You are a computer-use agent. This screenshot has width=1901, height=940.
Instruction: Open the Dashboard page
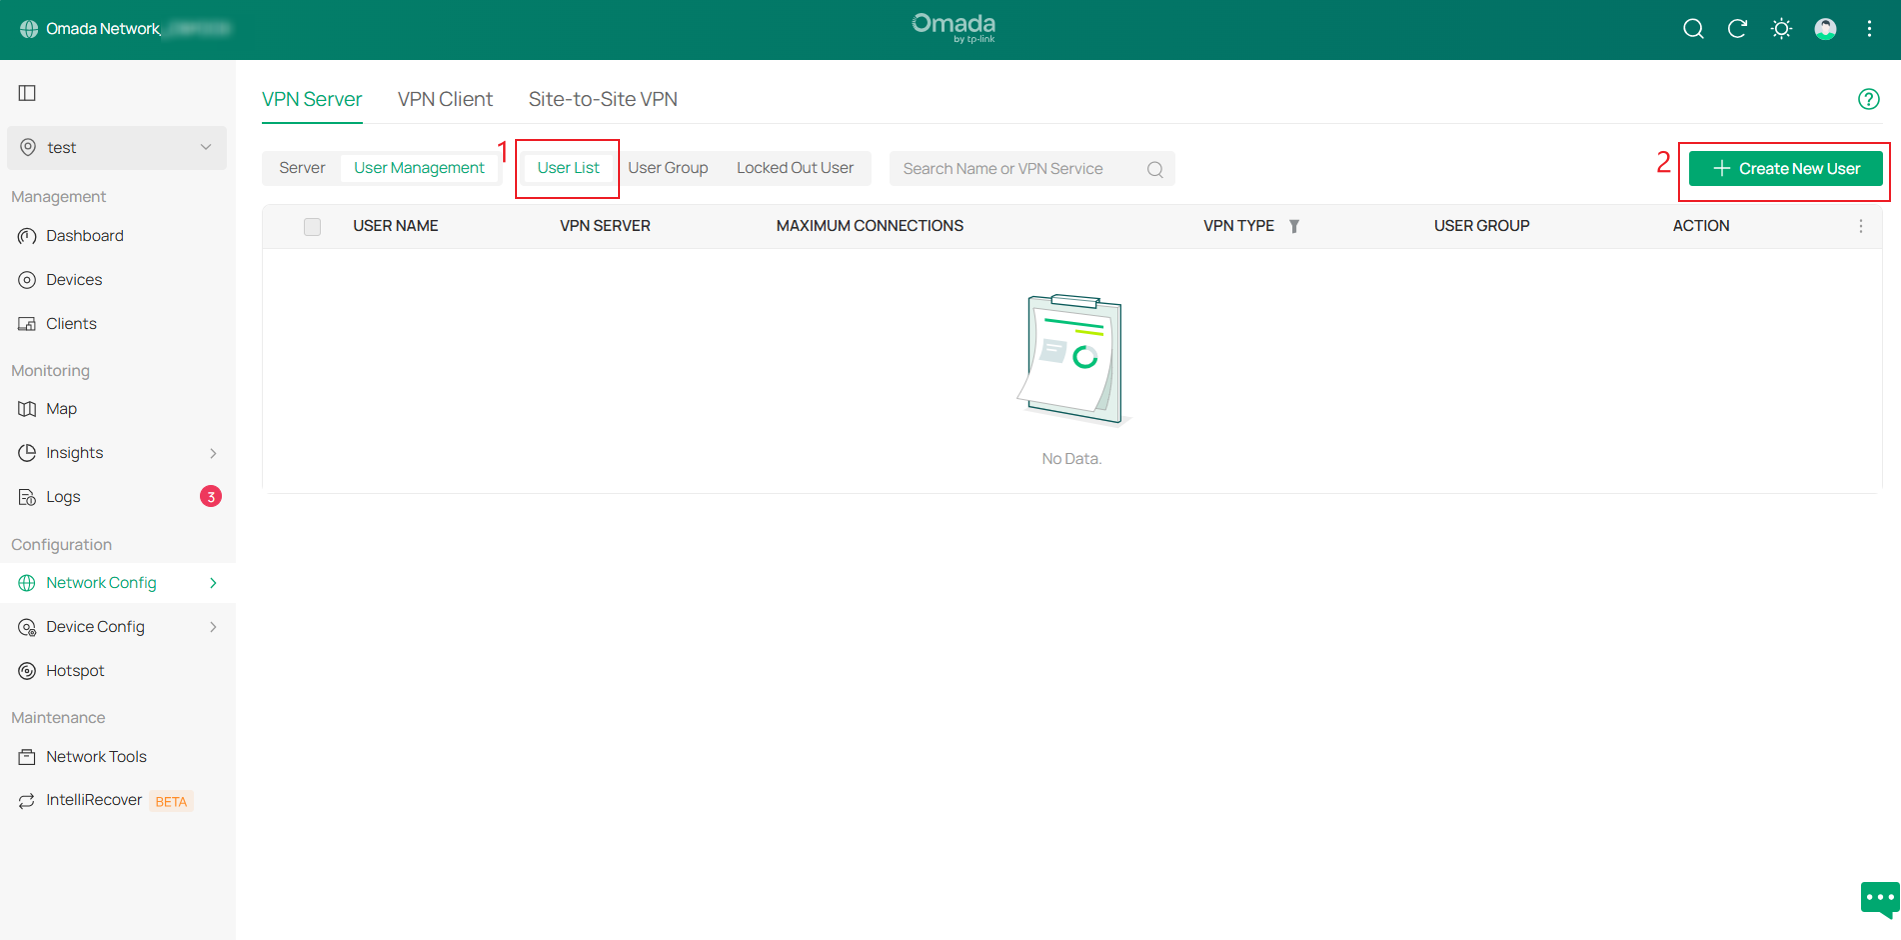84,235
